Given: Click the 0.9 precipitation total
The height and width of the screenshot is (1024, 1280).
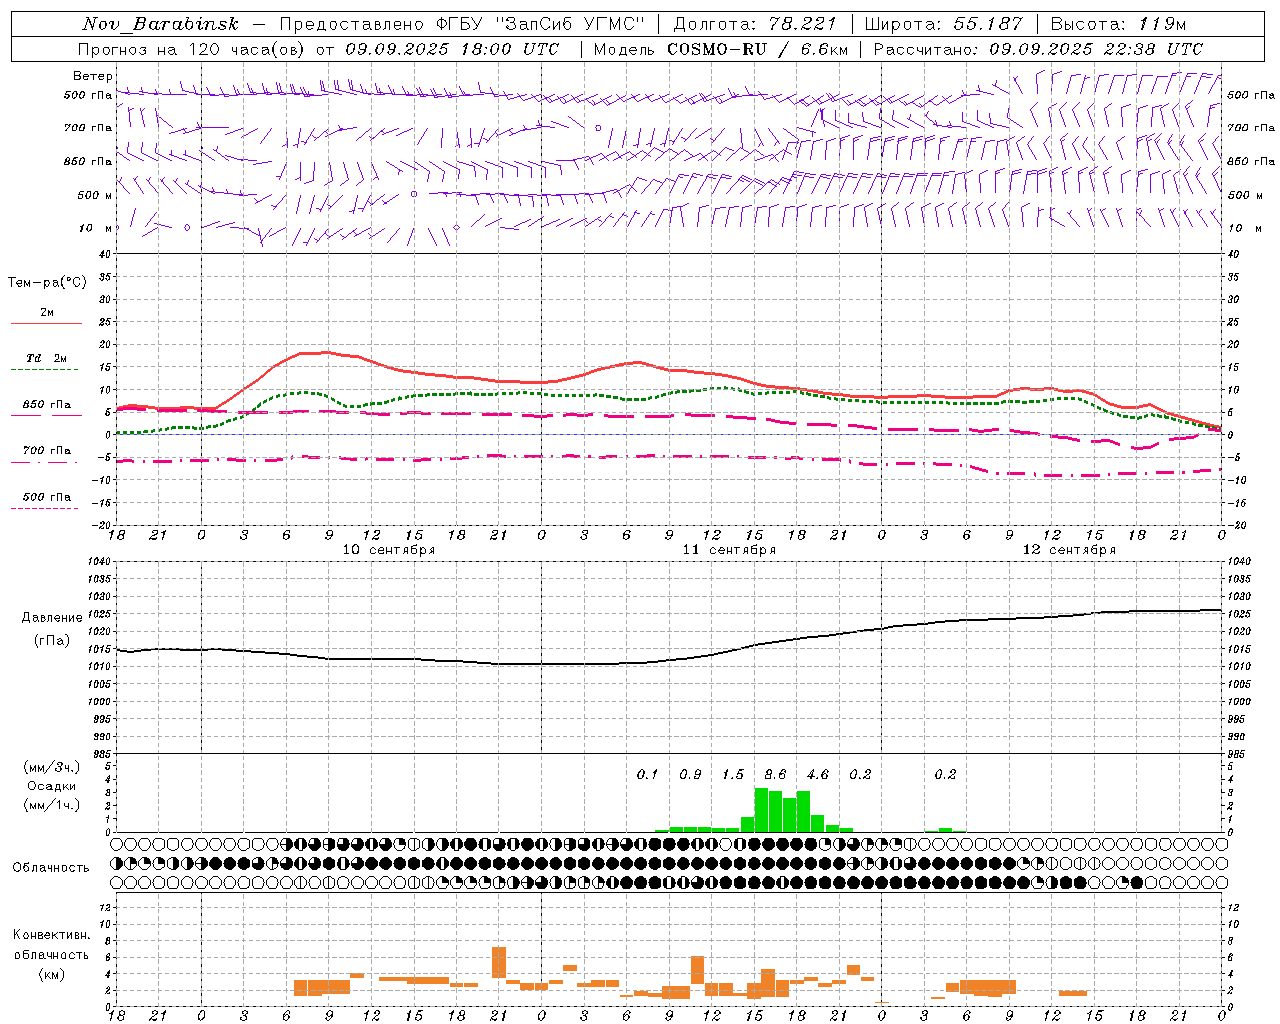Looking at the screenshot, I should (x=690, y=774).
